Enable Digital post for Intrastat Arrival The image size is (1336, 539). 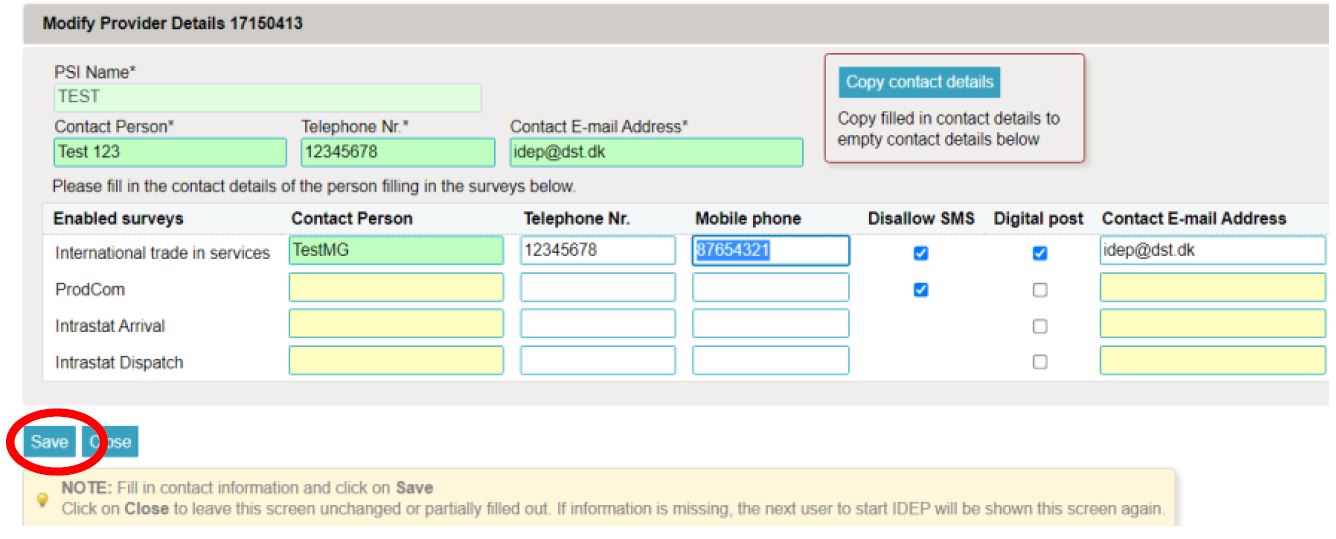1040,326
